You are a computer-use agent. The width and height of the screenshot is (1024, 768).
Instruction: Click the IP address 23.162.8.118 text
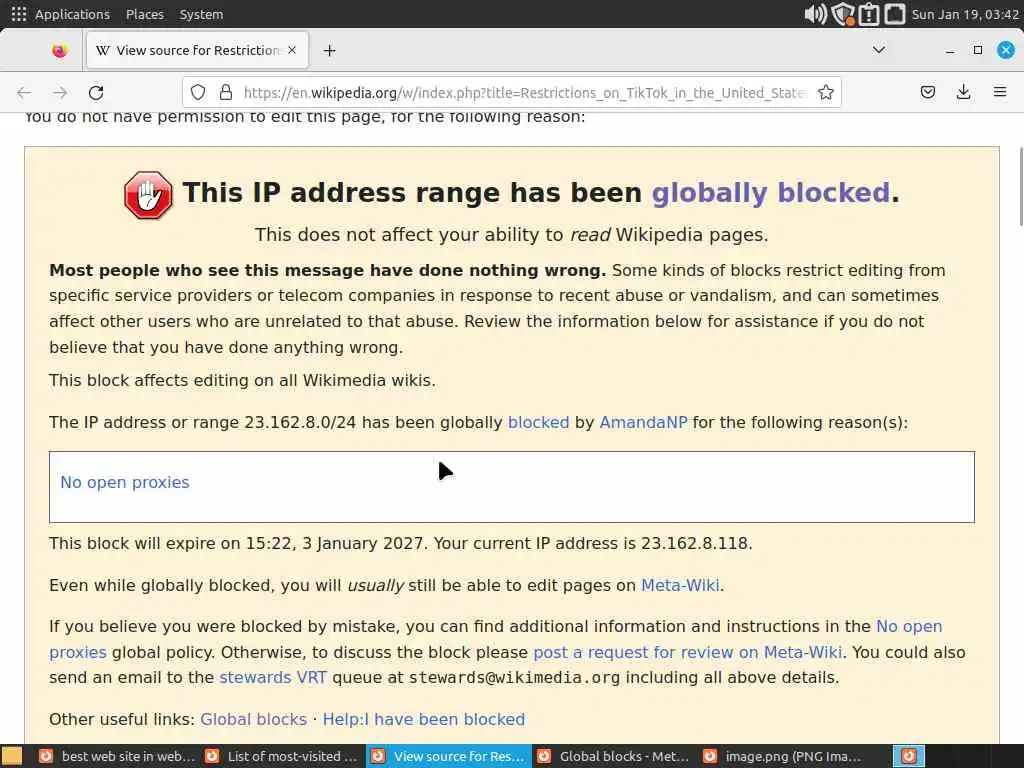pyautogui.click(x=694, y=543)
